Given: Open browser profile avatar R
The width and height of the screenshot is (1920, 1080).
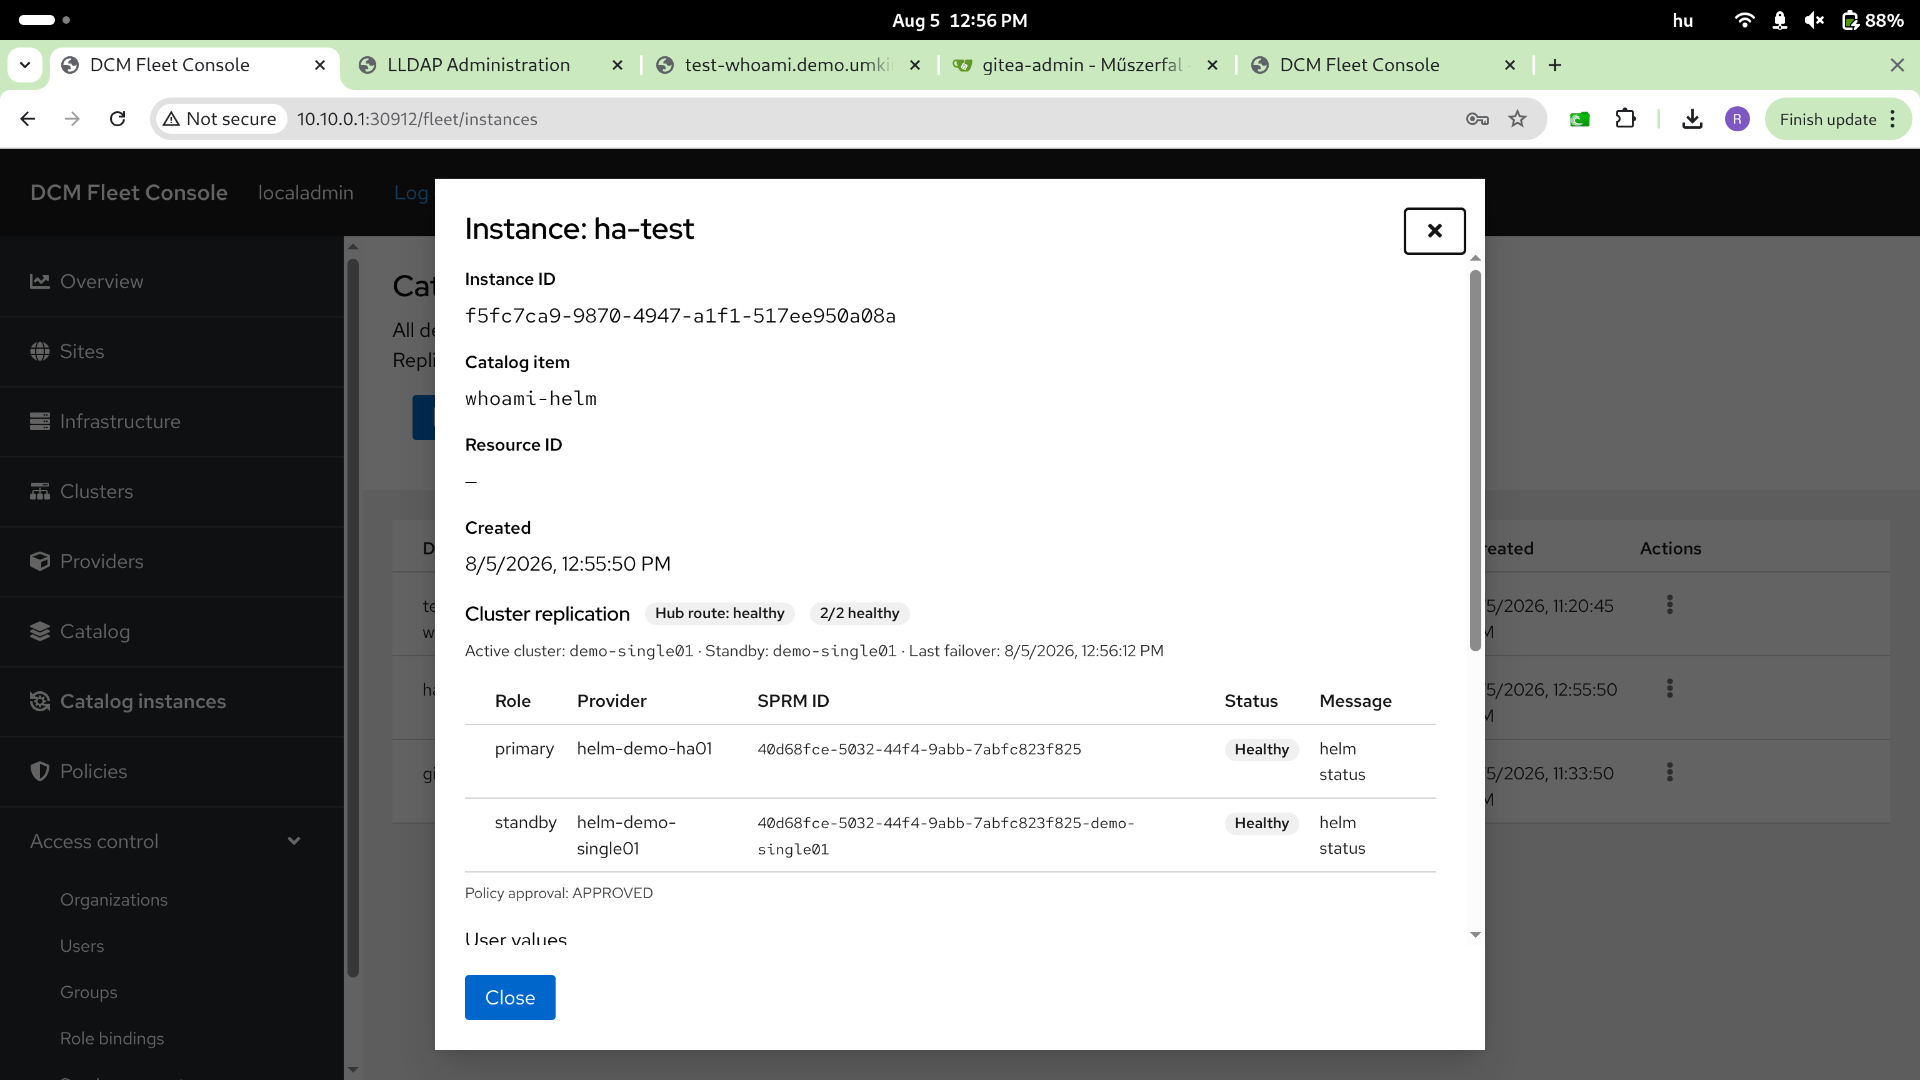Looking at the screenshot, I should coord(1737,119).
